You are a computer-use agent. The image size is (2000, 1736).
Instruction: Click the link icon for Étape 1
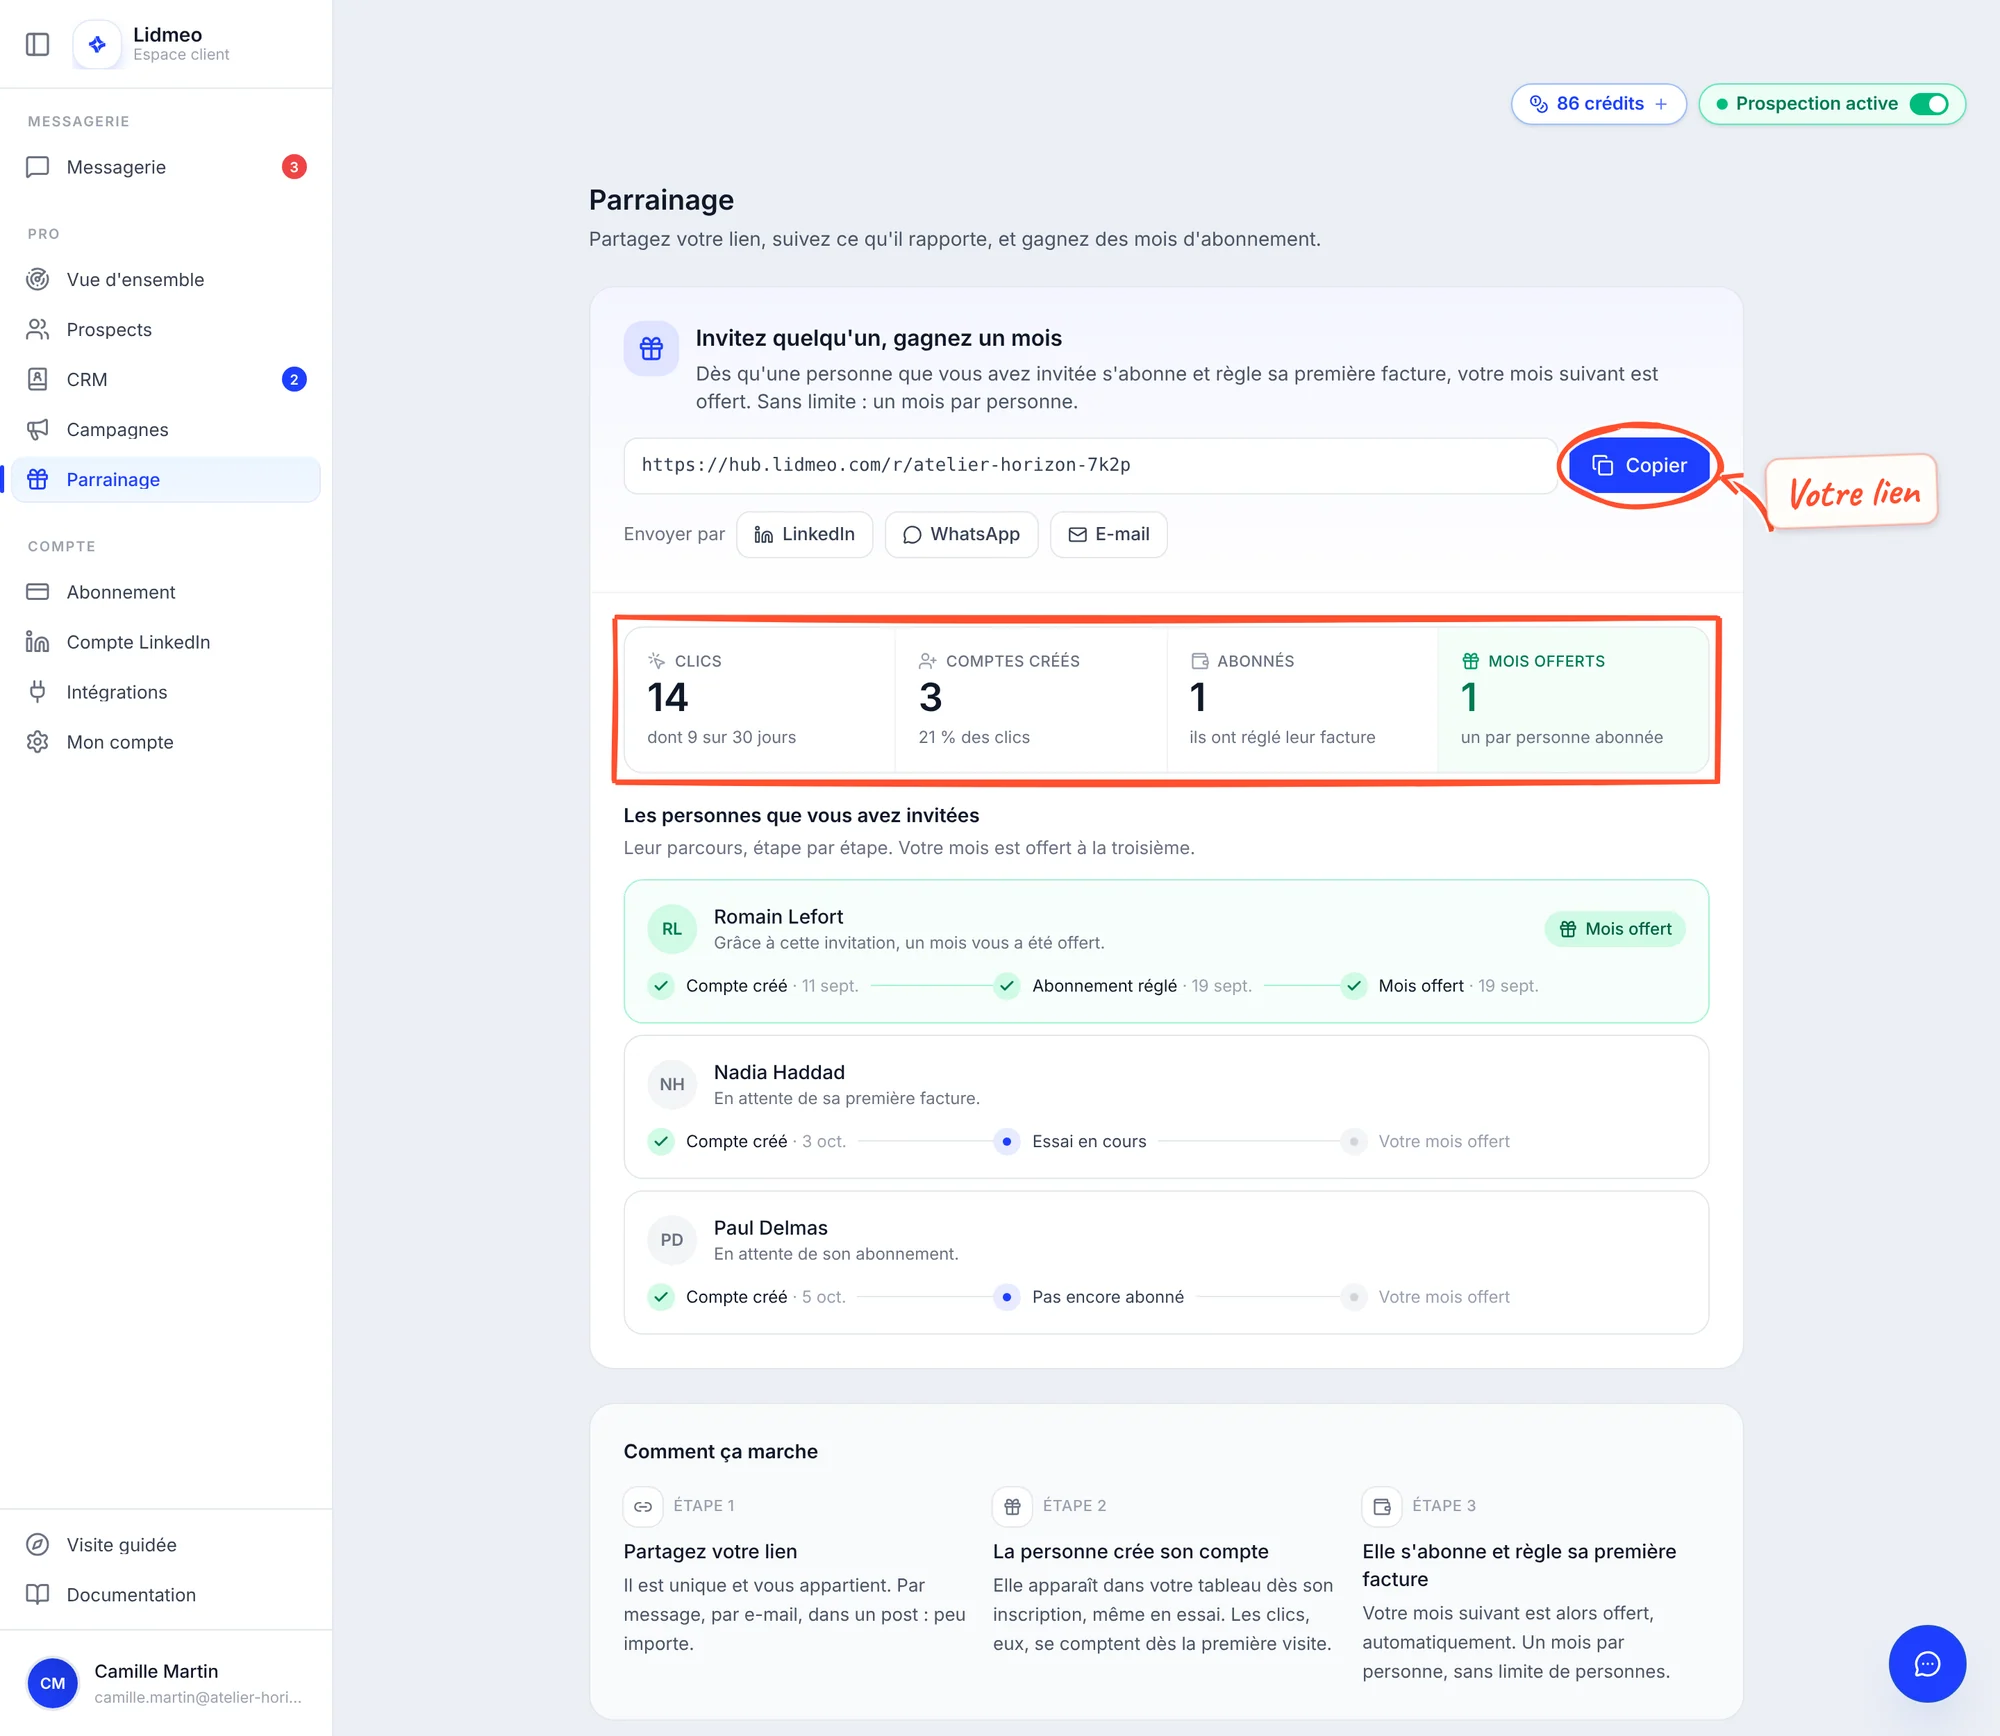pyautogui.click(x=643, y=1506)
